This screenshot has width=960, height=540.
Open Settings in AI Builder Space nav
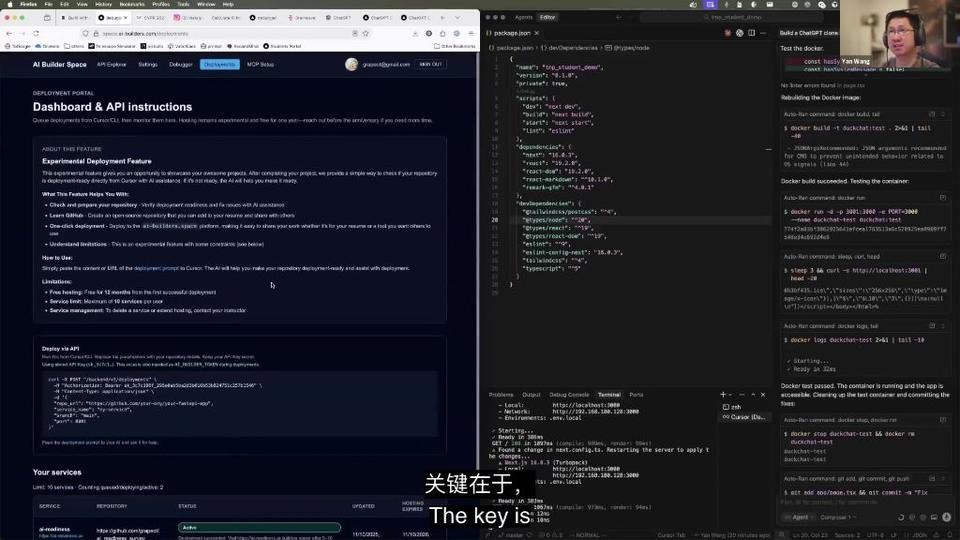148,64
